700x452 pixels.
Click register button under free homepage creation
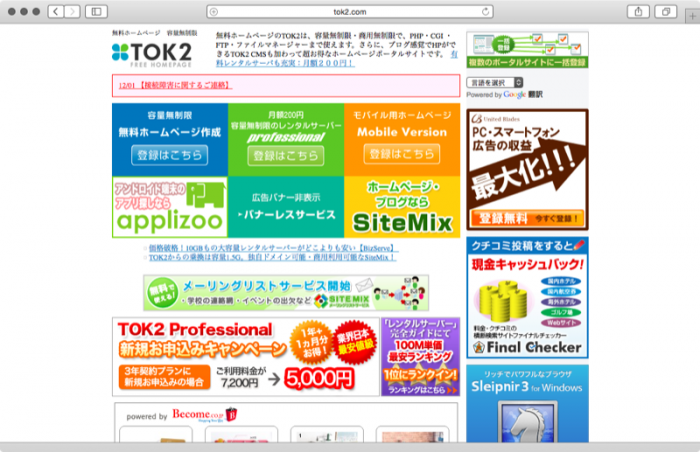point(170,155)
